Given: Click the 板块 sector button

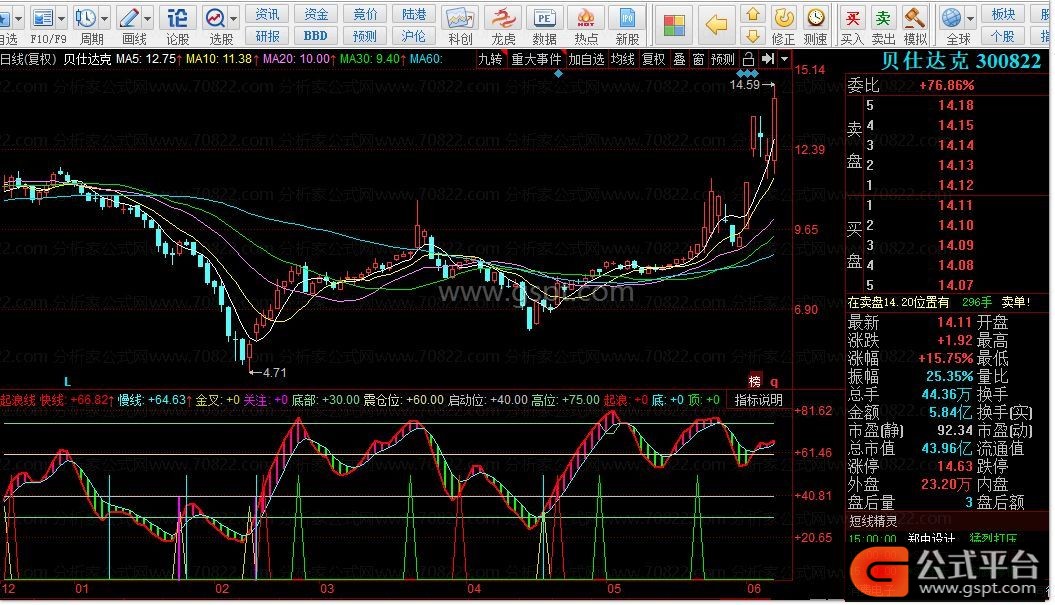Looking at the screenshot, I should 1003,14.
